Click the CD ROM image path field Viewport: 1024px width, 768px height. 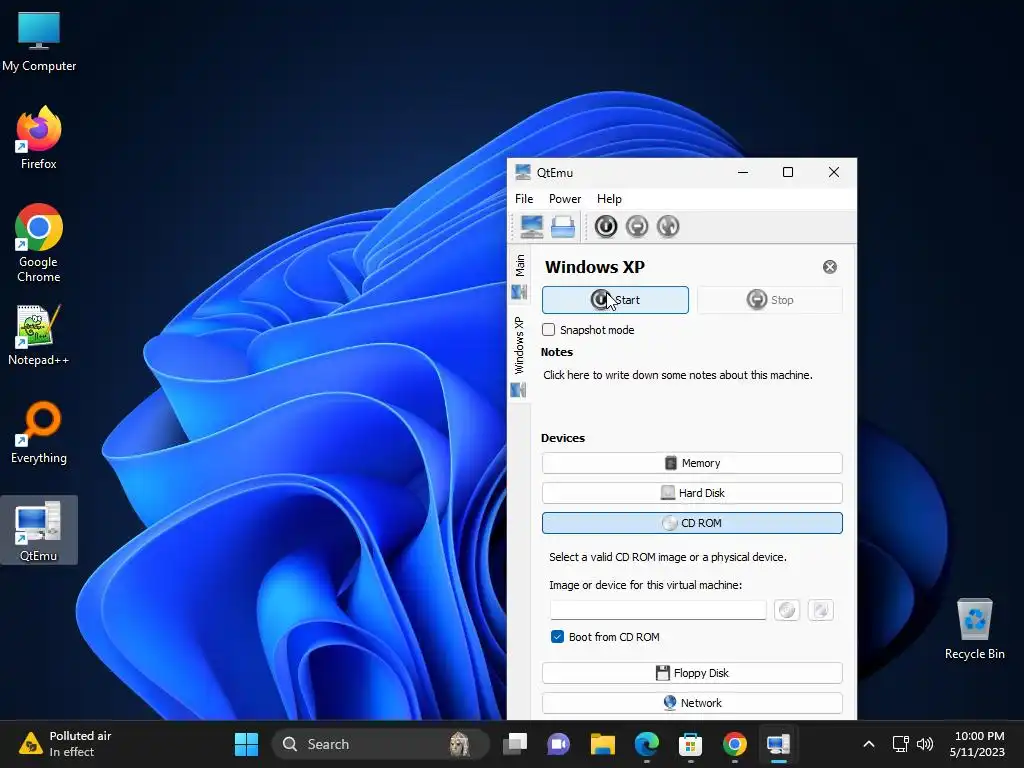click(x=658, y=610)
